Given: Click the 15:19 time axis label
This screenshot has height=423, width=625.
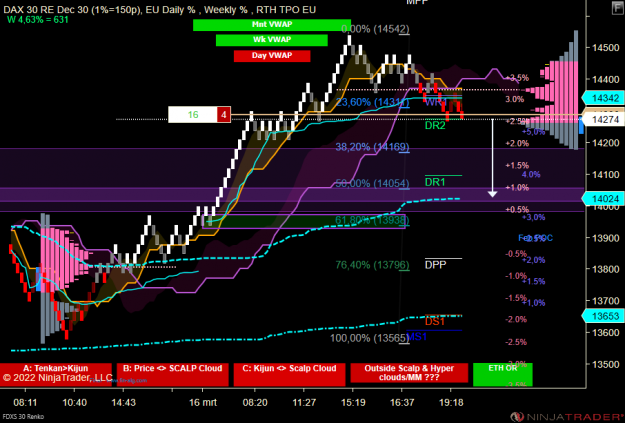Looking at the screenshot, I should (x=353, y=402).
